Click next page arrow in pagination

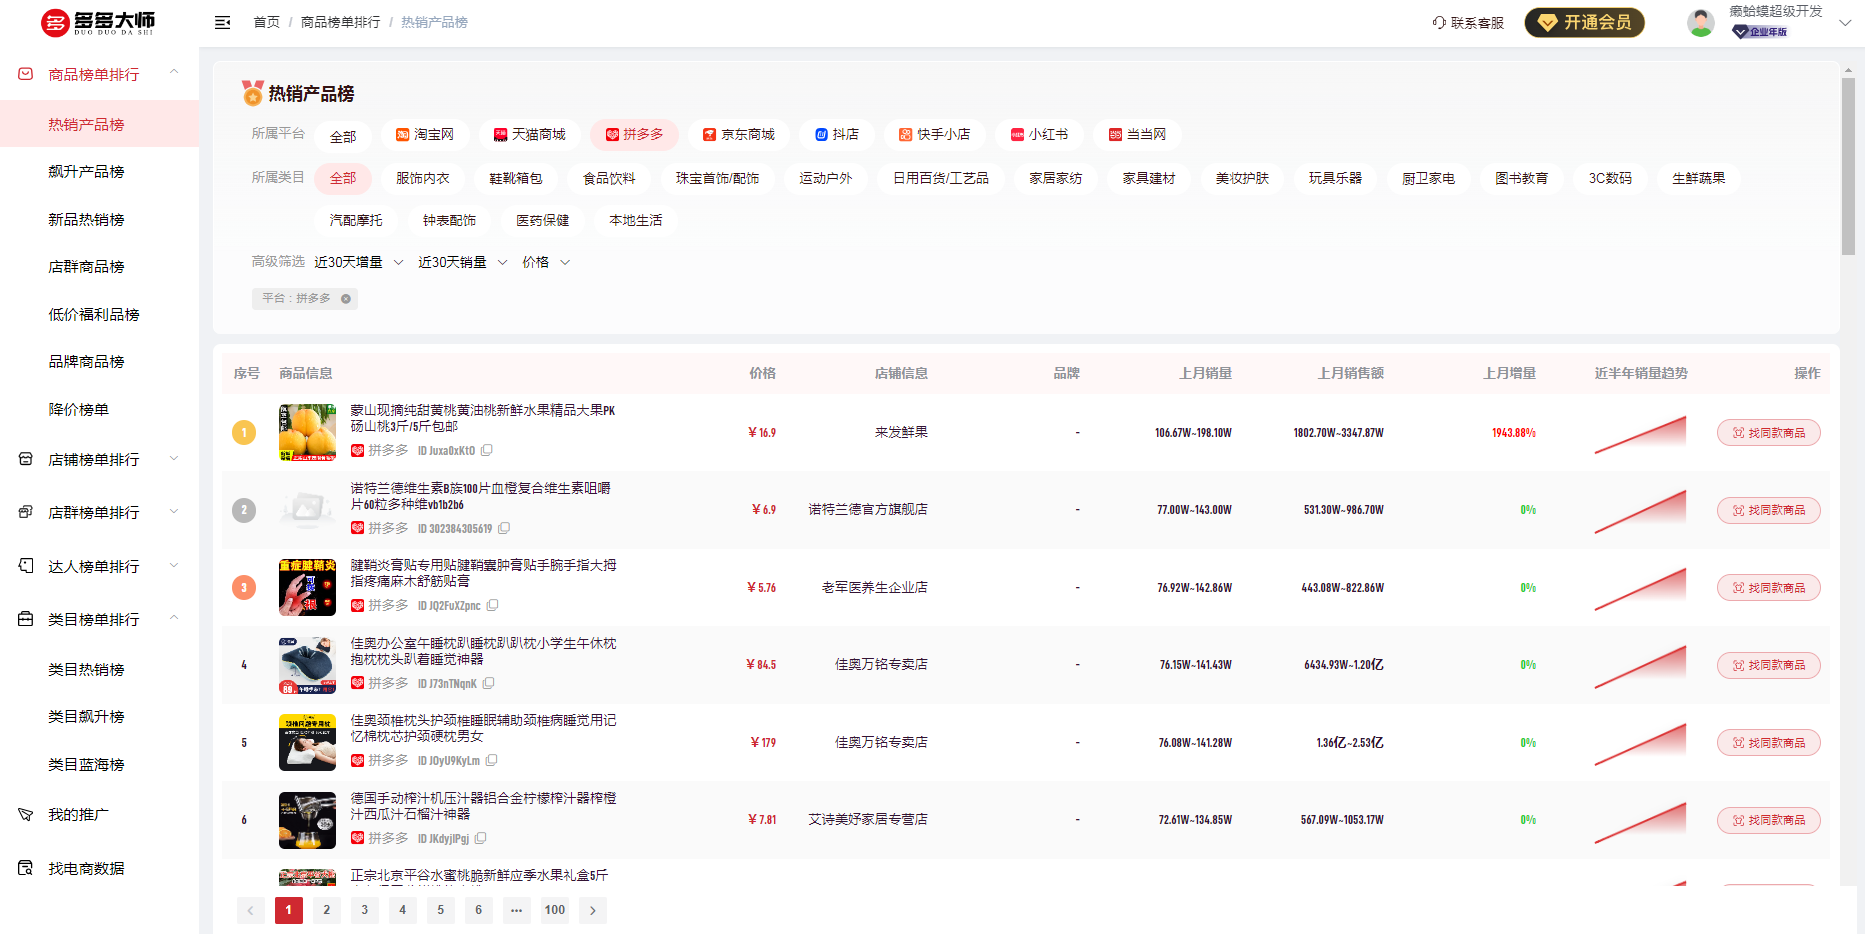(593, 910)
